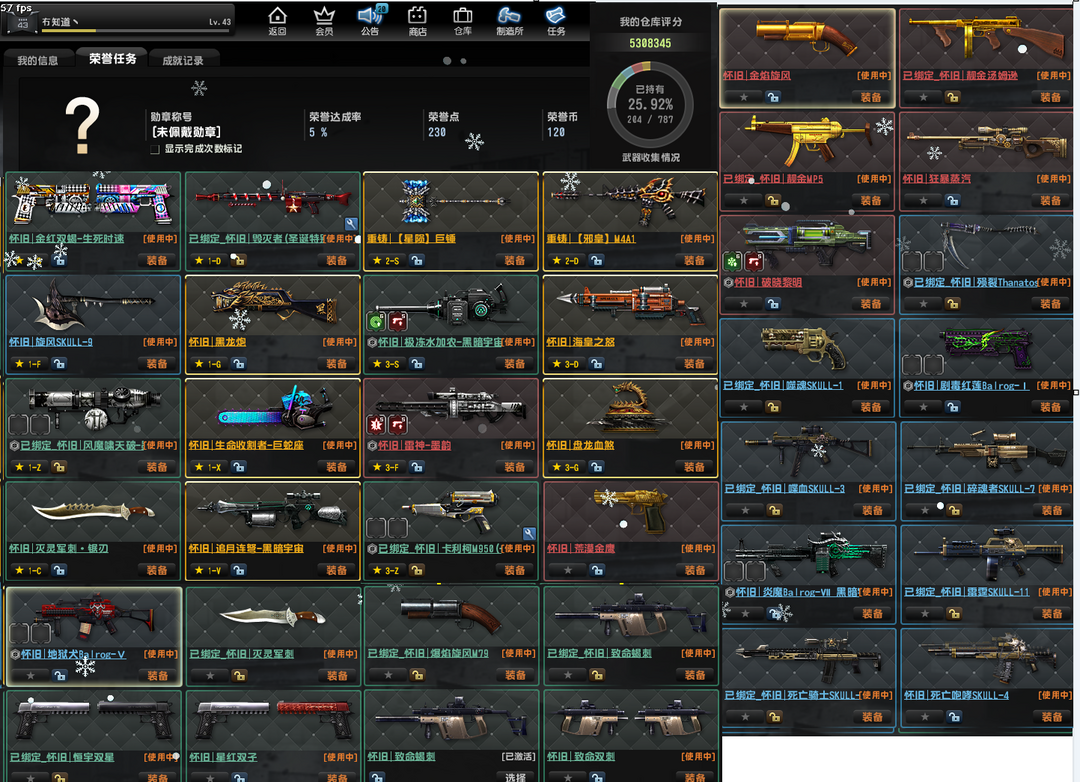Click the 返回 home icon
1080x782 pixels.
coord(277,17)
